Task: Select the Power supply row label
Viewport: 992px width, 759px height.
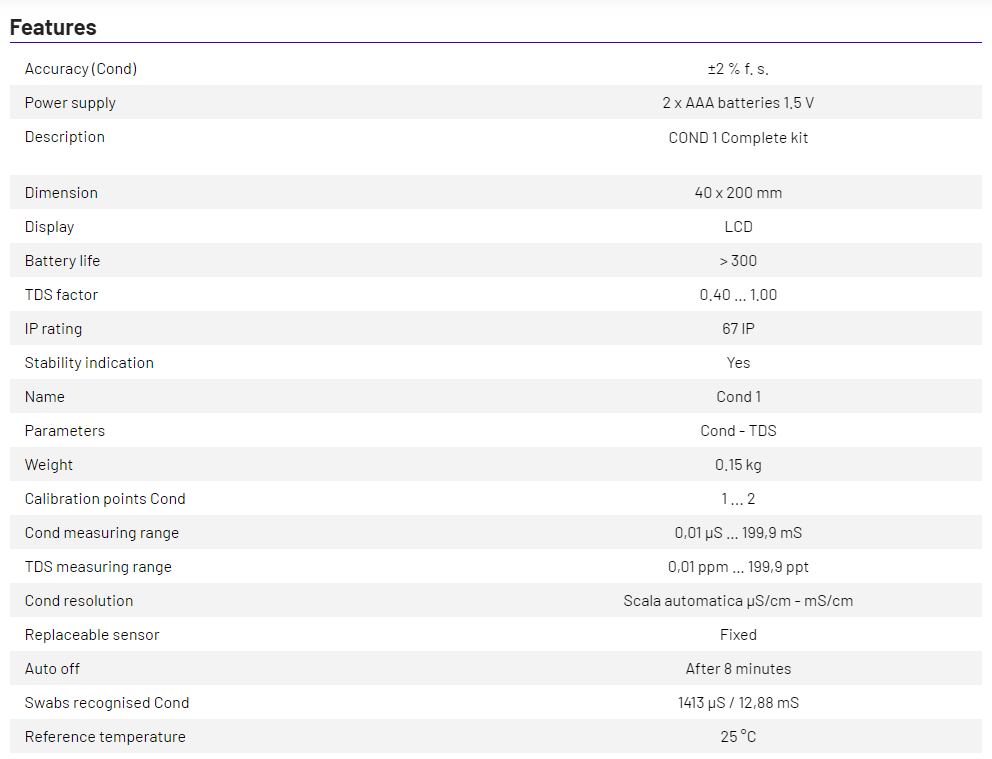Action: click(70, 103)
